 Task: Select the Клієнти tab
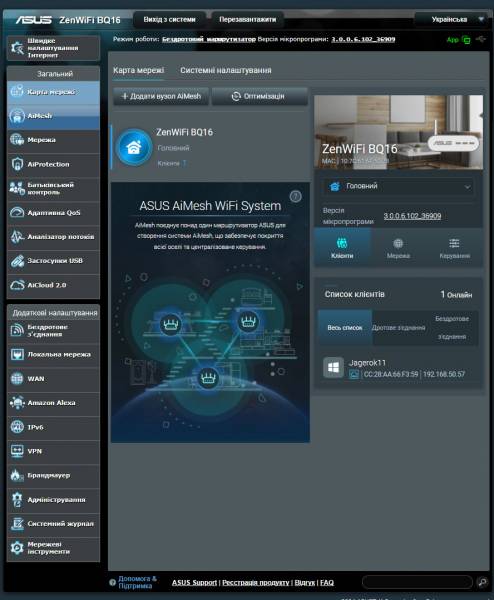point(342,248)
